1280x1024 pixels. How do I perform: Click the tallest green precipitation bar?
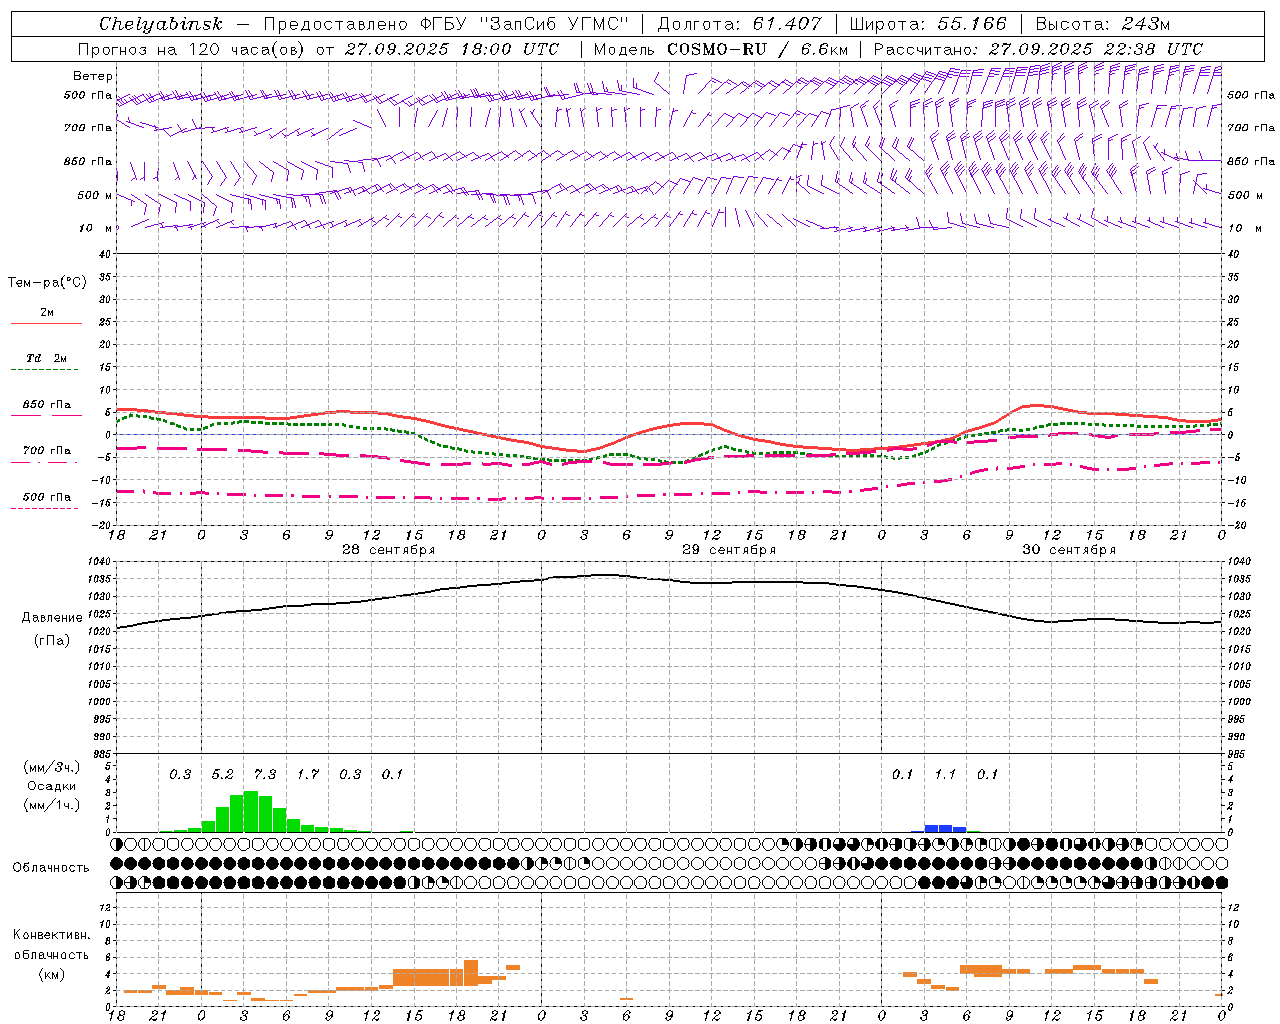pyautogui.click(x=251, y=811)
